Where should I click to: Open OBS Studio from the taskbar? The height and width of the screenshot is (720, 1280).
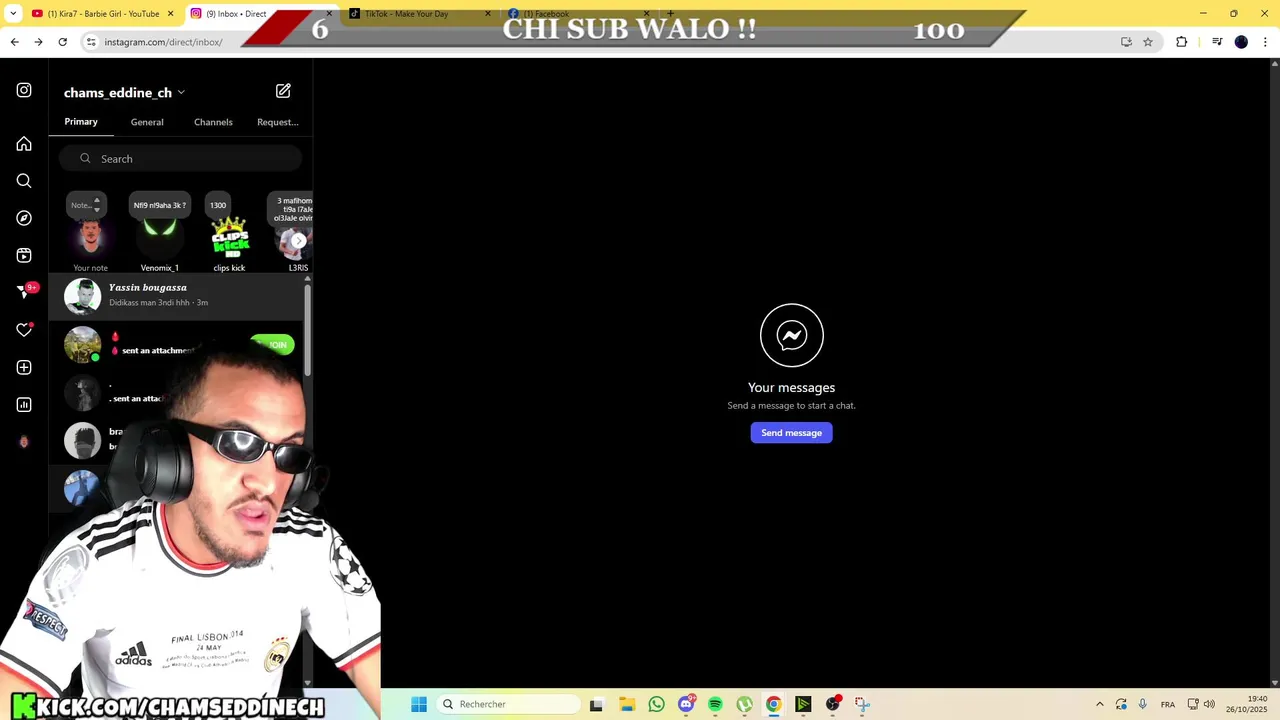(x=833, y=704)
